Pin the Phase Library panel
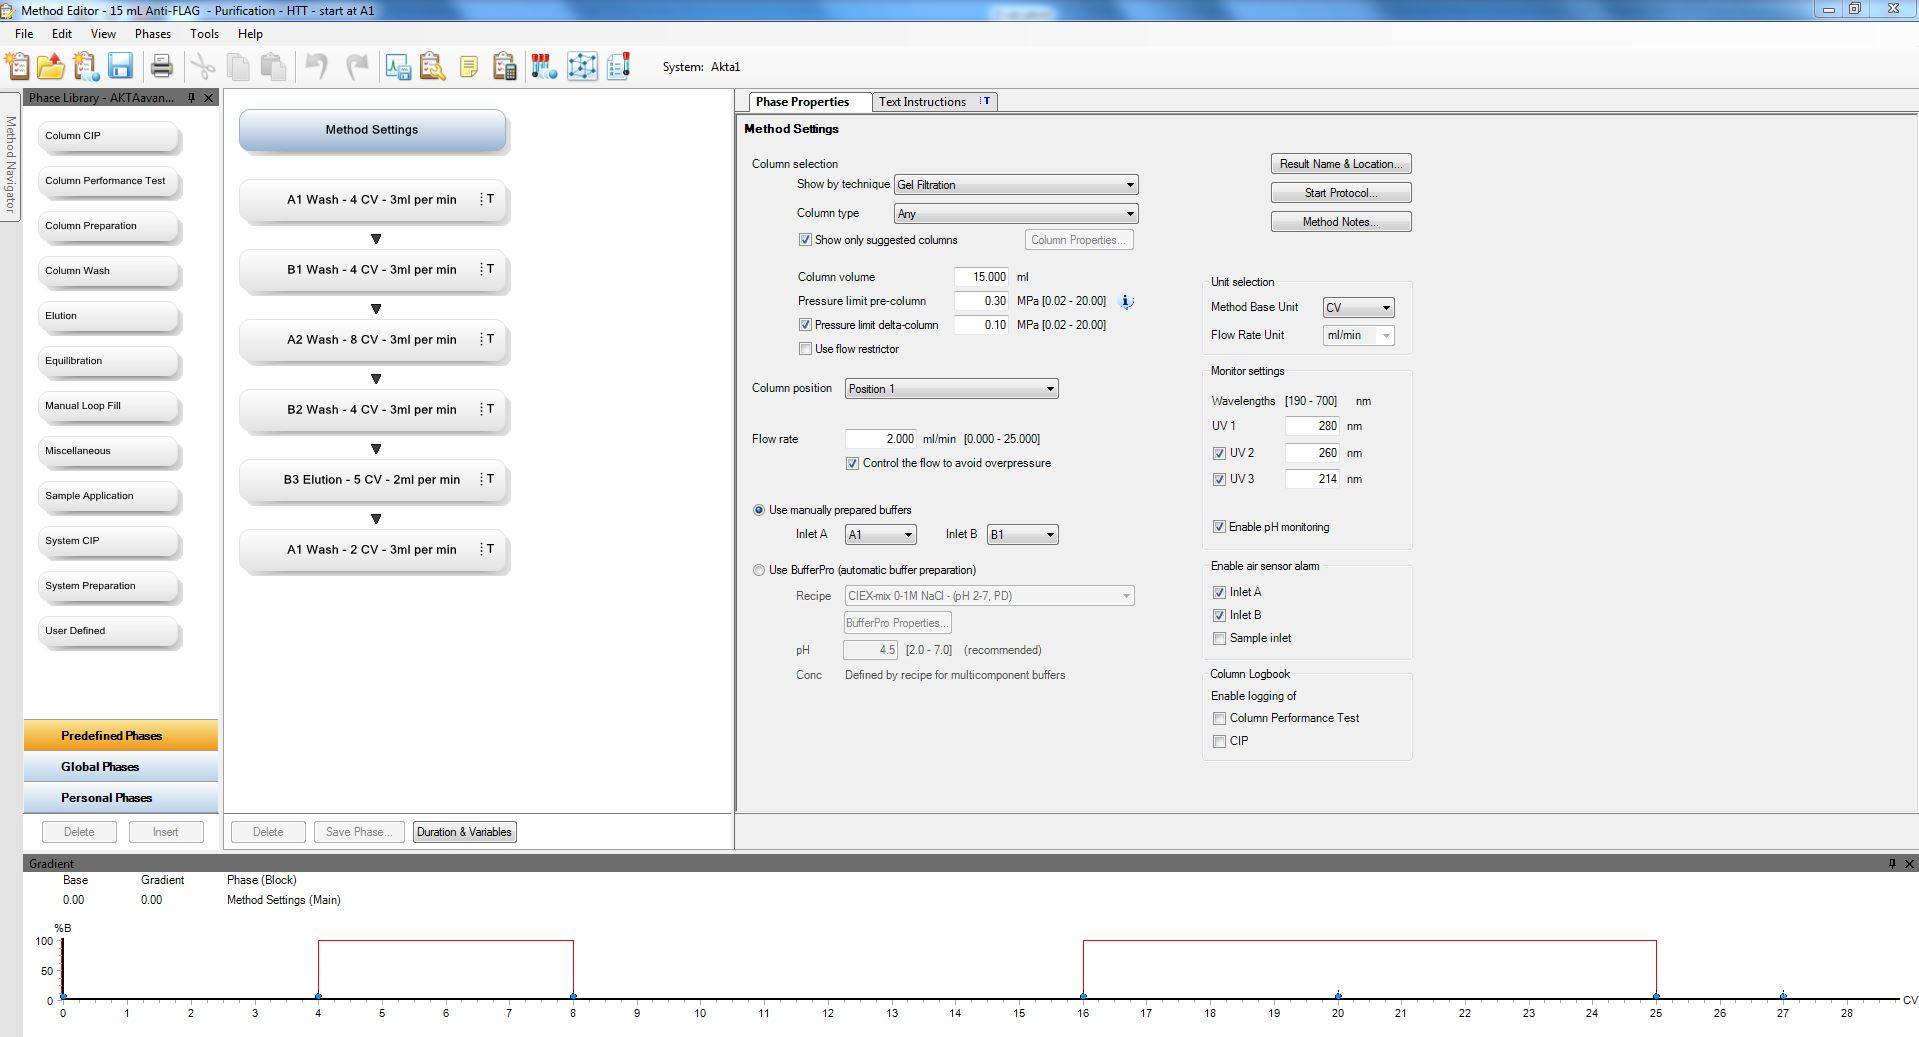Viewport: 1919px width, 1037px height. click(x=192, y=98)
